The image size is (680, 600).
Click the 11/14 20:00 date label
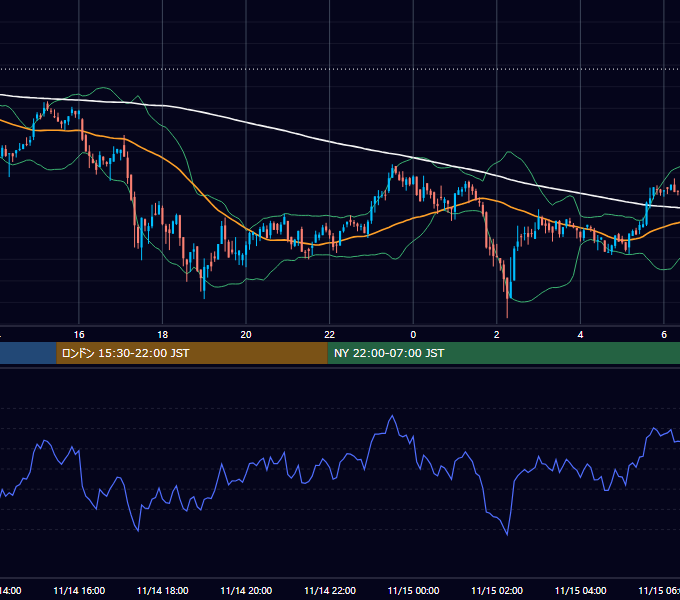tap(246, 591)
